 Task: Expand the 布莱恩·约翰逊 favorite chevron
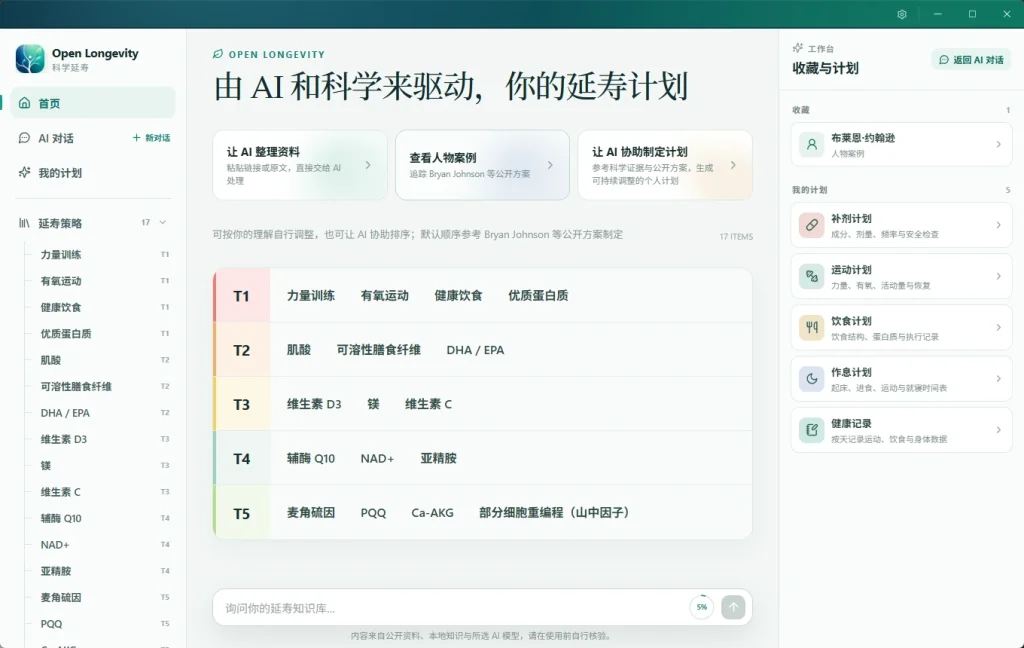coord(999,144)
